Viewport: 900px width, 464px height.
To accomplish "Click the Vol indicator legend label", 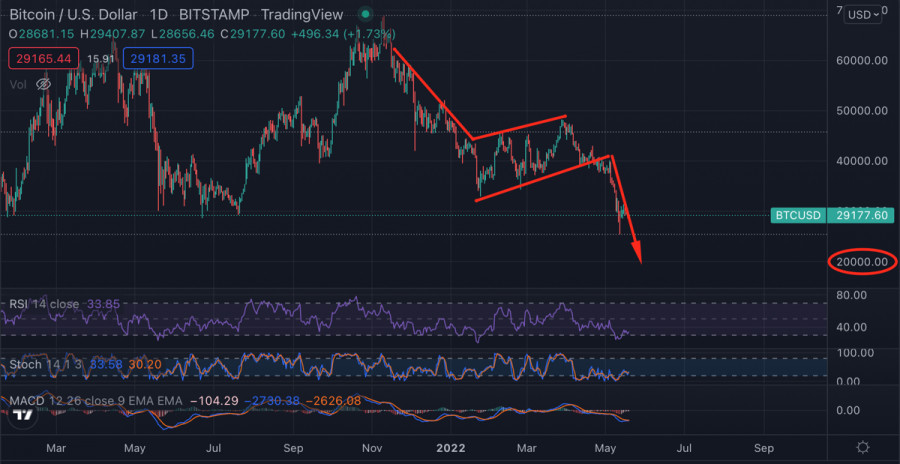I will click(x=18, y=85).
